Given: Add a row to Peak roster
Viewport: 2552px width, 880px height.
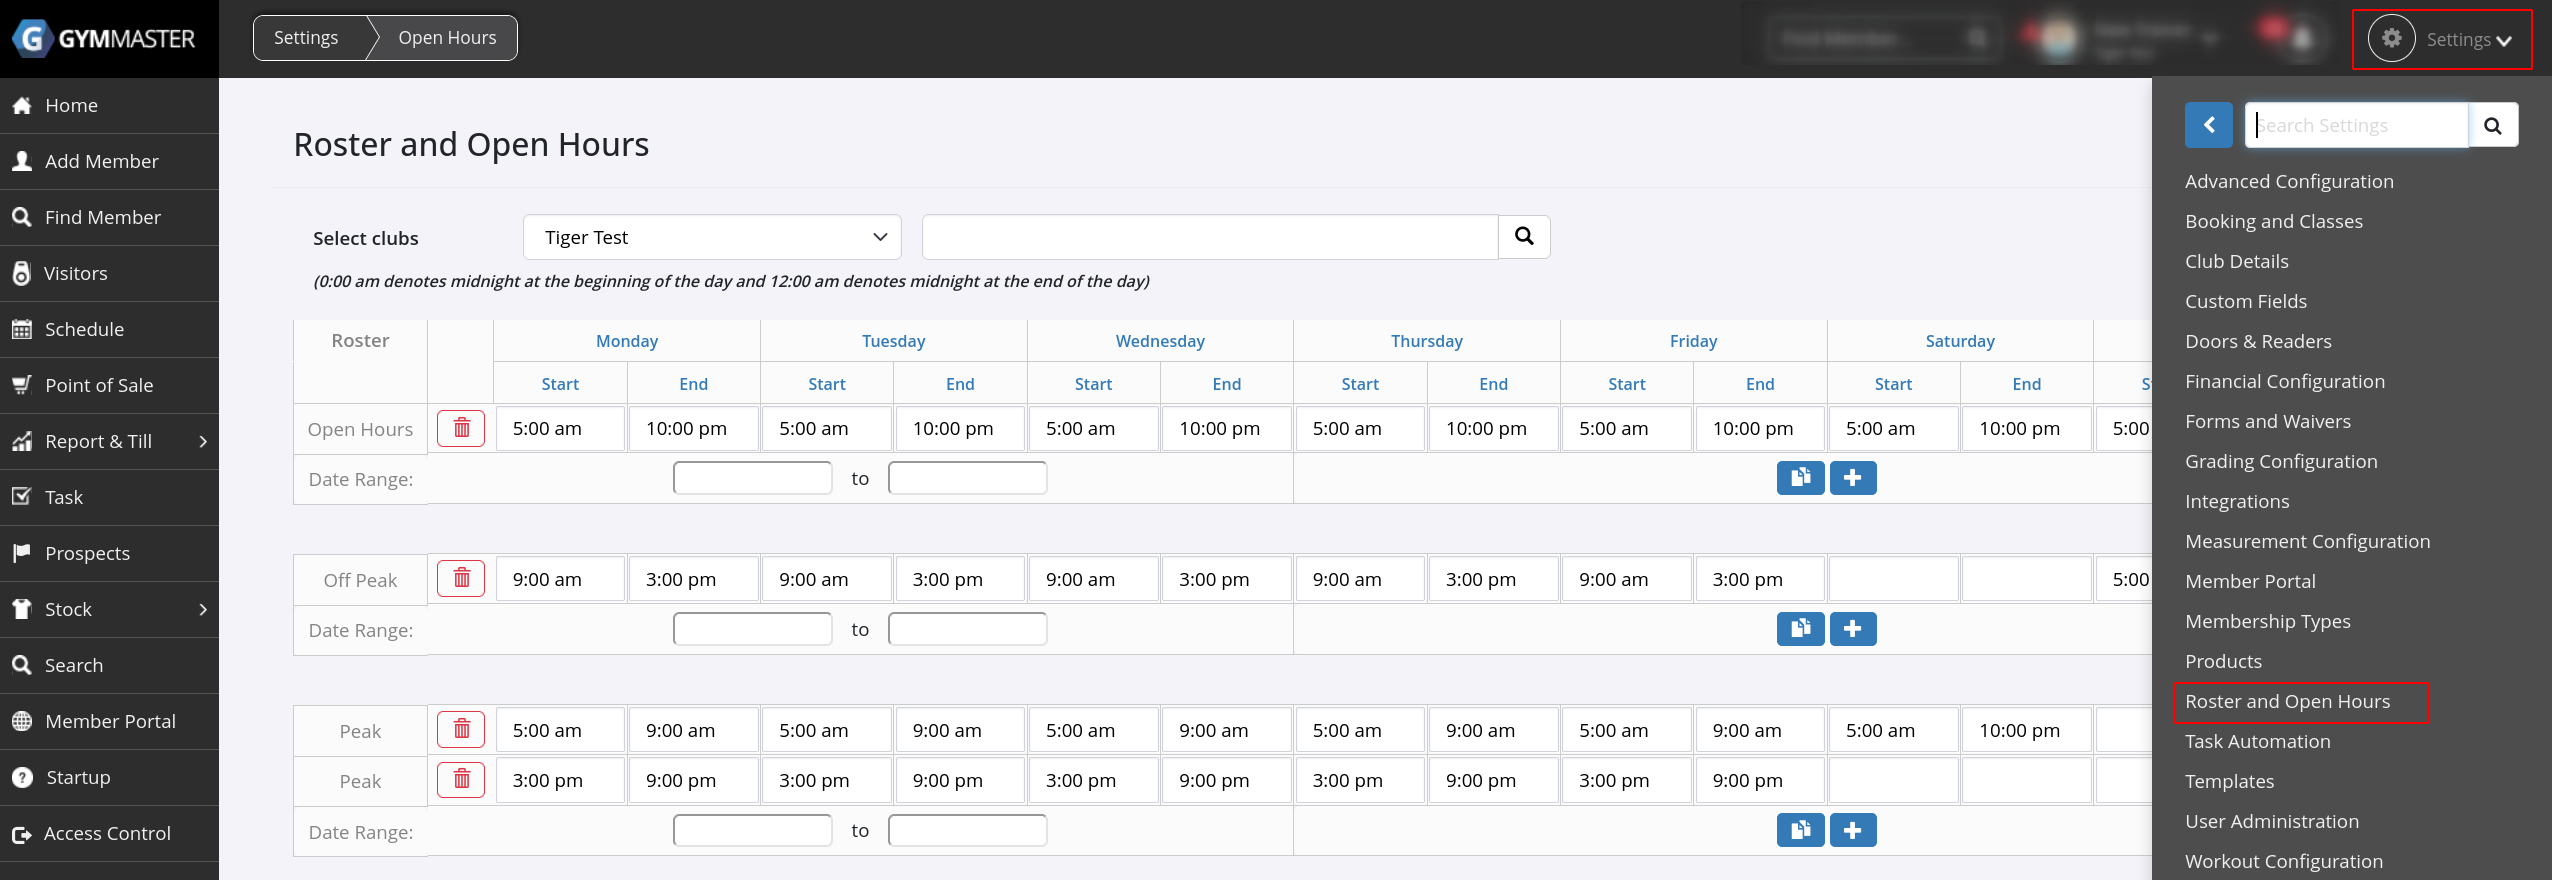Looking at the screenshot, I should click(1853, 830).
